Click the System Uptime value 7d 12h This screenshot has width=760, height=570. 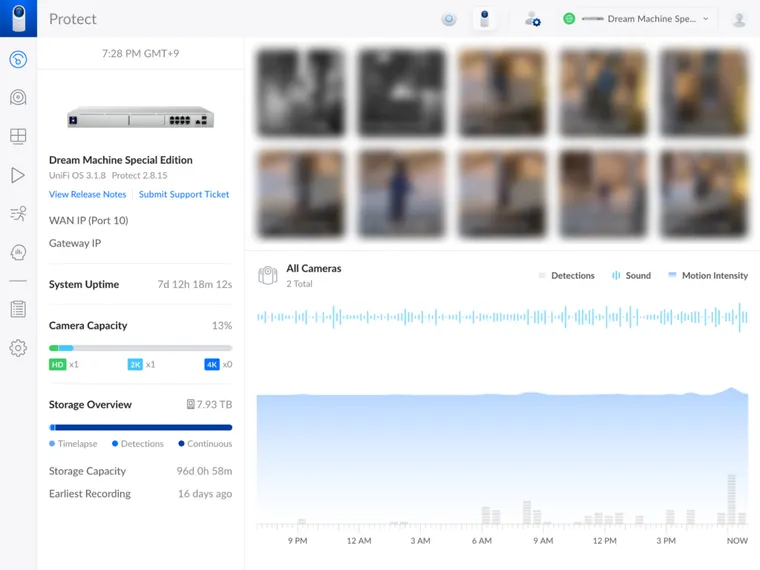point(195,285)
